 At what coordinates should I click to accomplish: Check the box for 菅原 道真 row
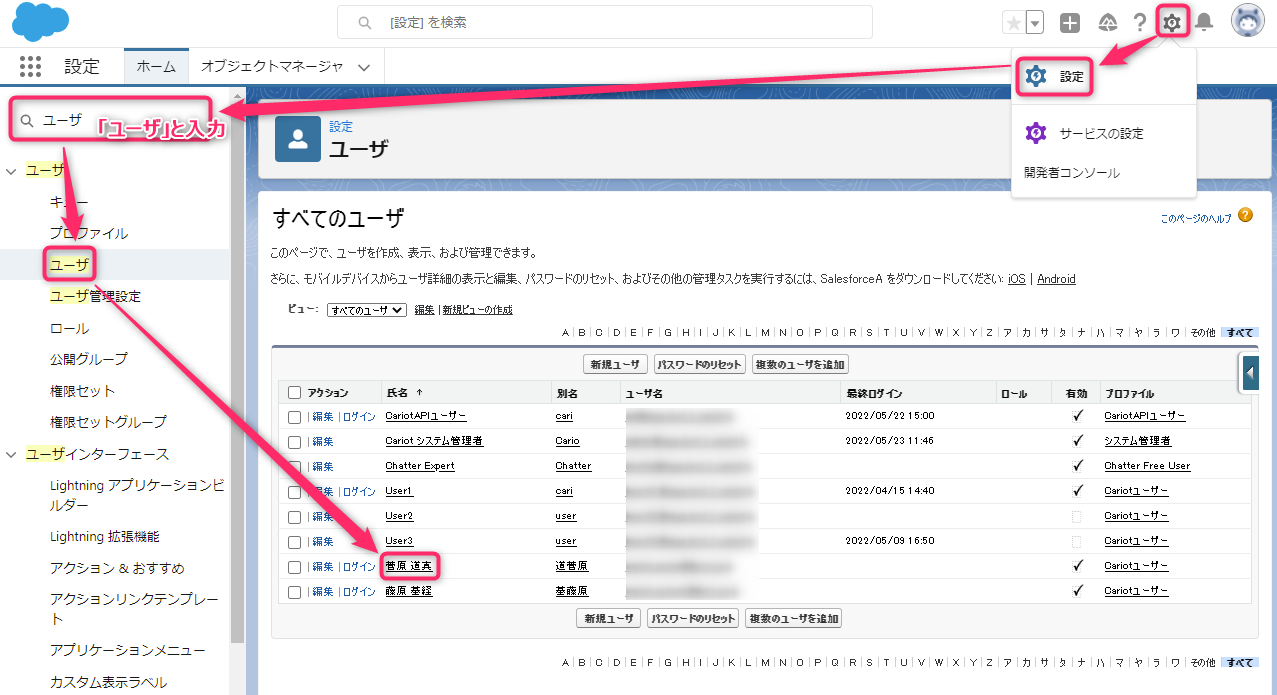294,566
